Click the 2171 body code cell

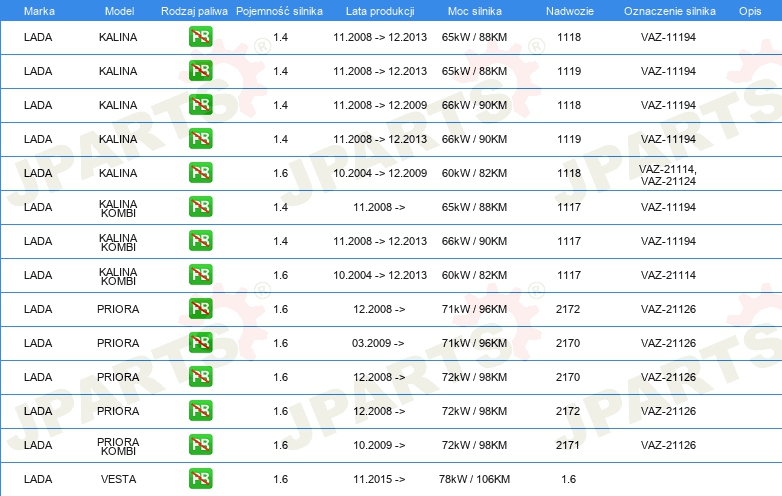(x=568, y=445)
